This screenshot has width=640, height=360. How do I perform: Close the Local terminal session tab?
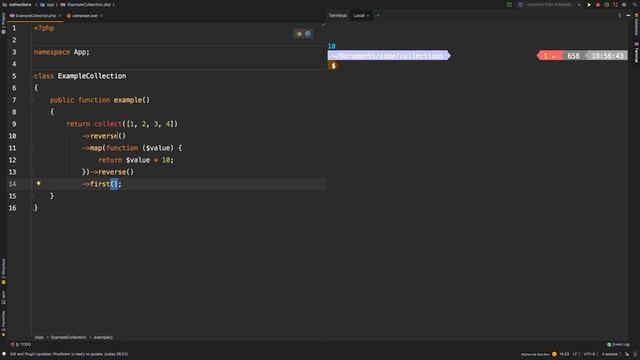368,16
